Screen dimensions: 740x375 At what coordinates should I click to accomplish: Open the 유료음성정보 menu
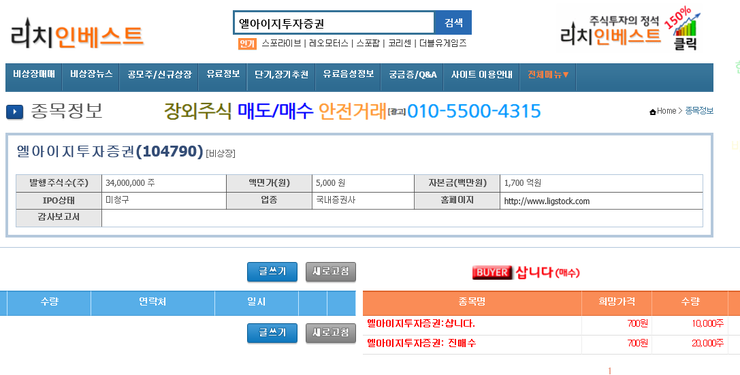pos(348,75)
